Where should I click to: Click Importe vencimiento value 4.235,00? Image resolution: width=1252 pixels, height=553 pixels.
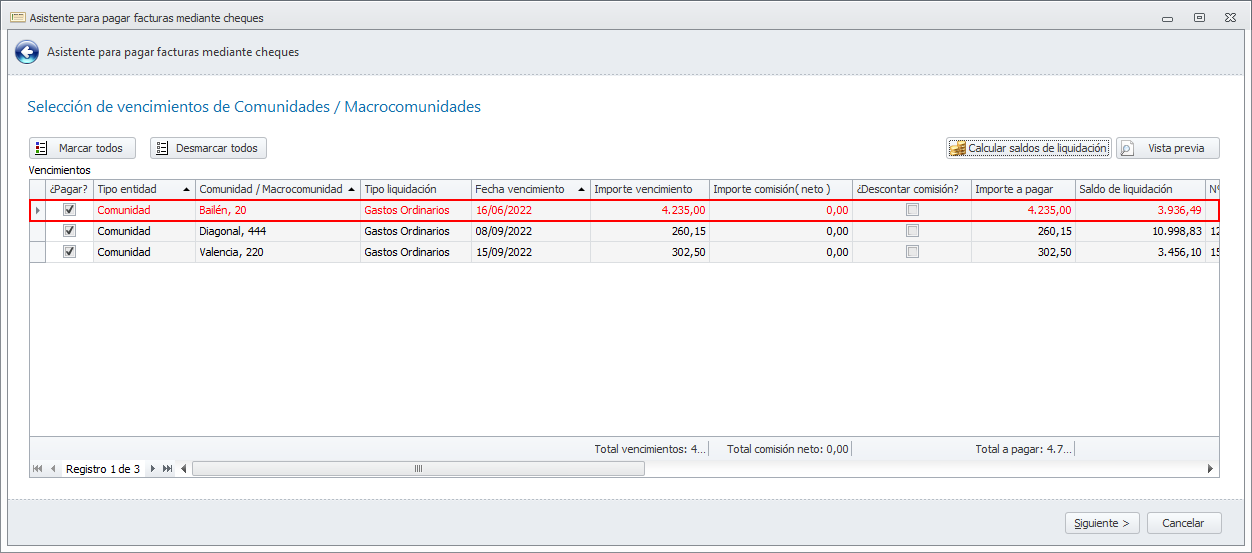pos(650,210)
